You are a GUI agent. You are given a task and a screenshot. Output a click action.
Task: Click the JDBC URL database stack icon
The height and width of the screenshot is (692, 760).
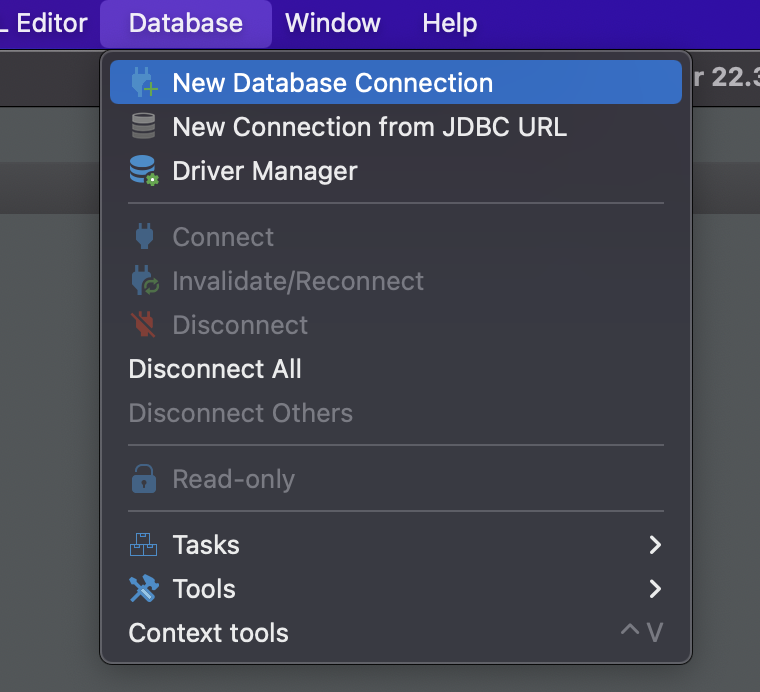pos(144,127)
